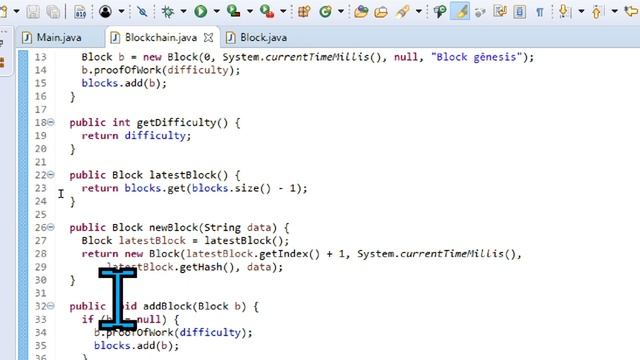This screenshot has height=360, width=640.
Task: Go to Last Edit Location arrow icon
Action: [632, 11]
